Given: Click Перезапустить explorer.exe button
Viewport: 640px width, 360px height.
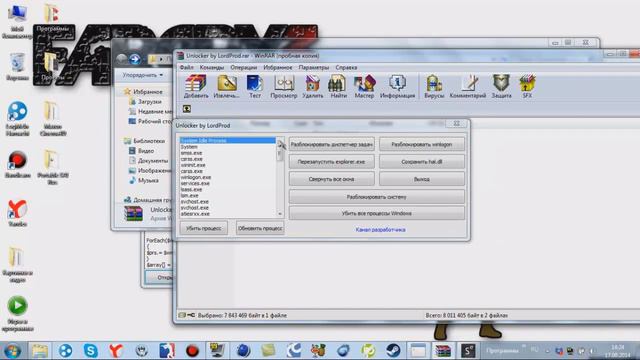Looking at the screenshot, I should [331, 162].
